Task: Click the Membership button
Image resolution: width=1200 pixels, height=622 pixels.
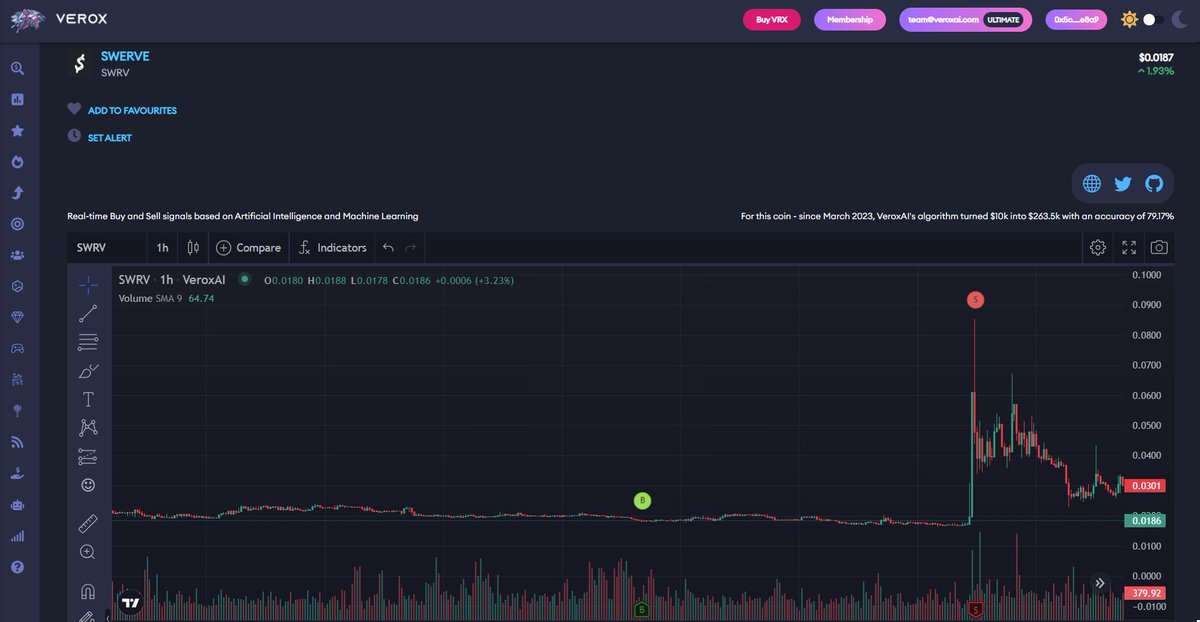Action: 850,19
